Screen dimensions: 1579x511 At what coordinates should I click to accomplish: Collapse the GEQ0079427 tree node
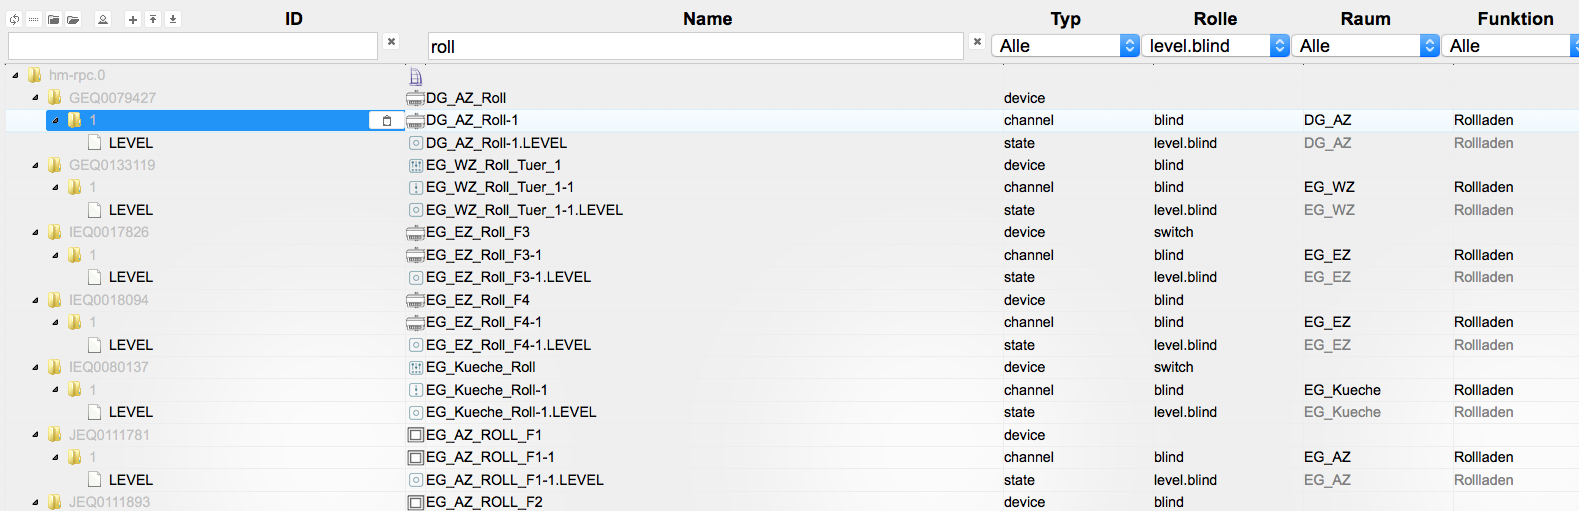tap(35, 98)
